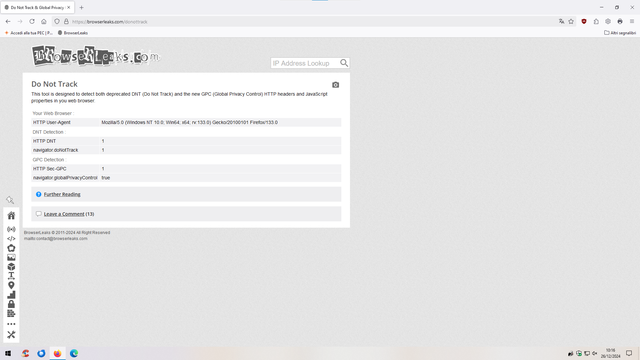Open Firefox from the taskbar

tap(58, 353)
